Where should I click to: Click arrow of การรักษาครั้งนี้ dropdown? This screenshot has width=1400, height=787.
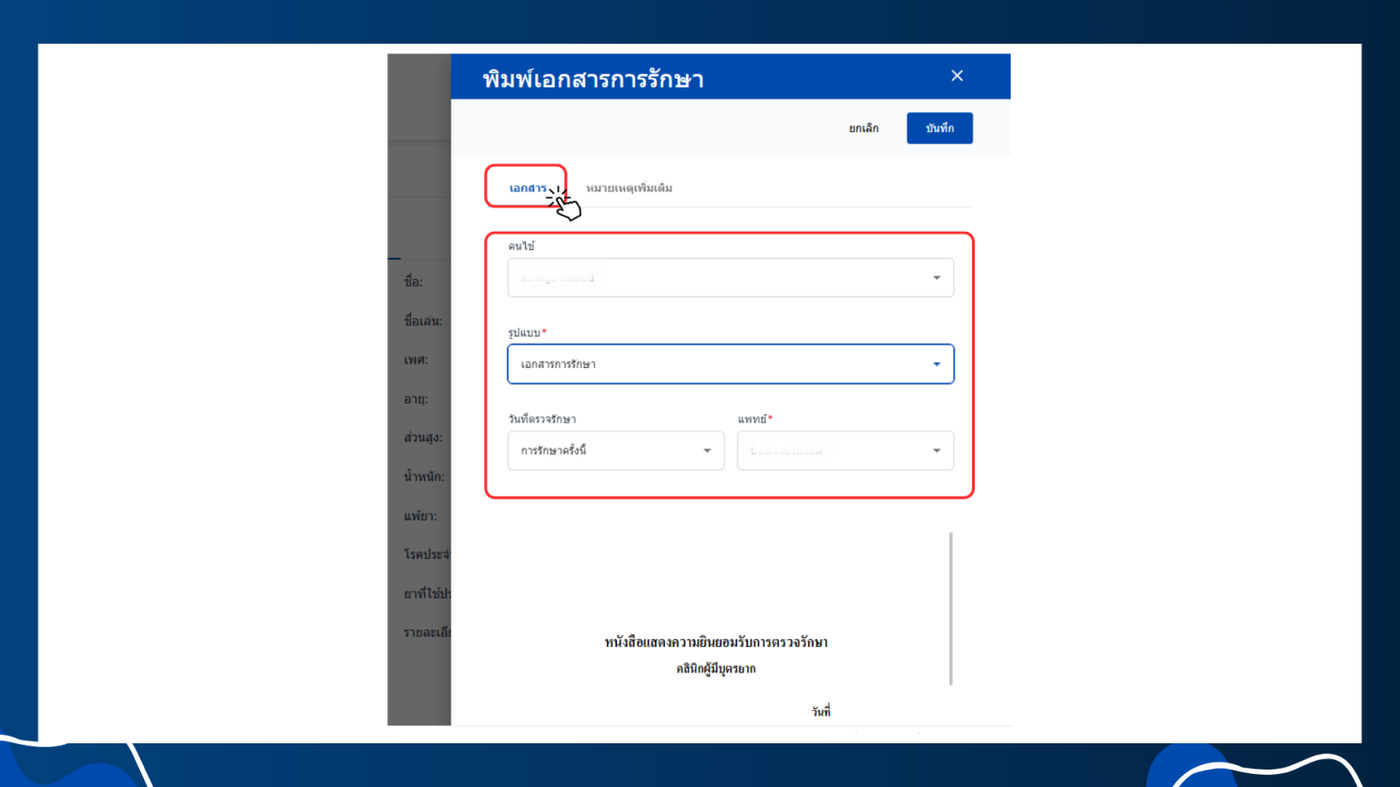point(707,451)
